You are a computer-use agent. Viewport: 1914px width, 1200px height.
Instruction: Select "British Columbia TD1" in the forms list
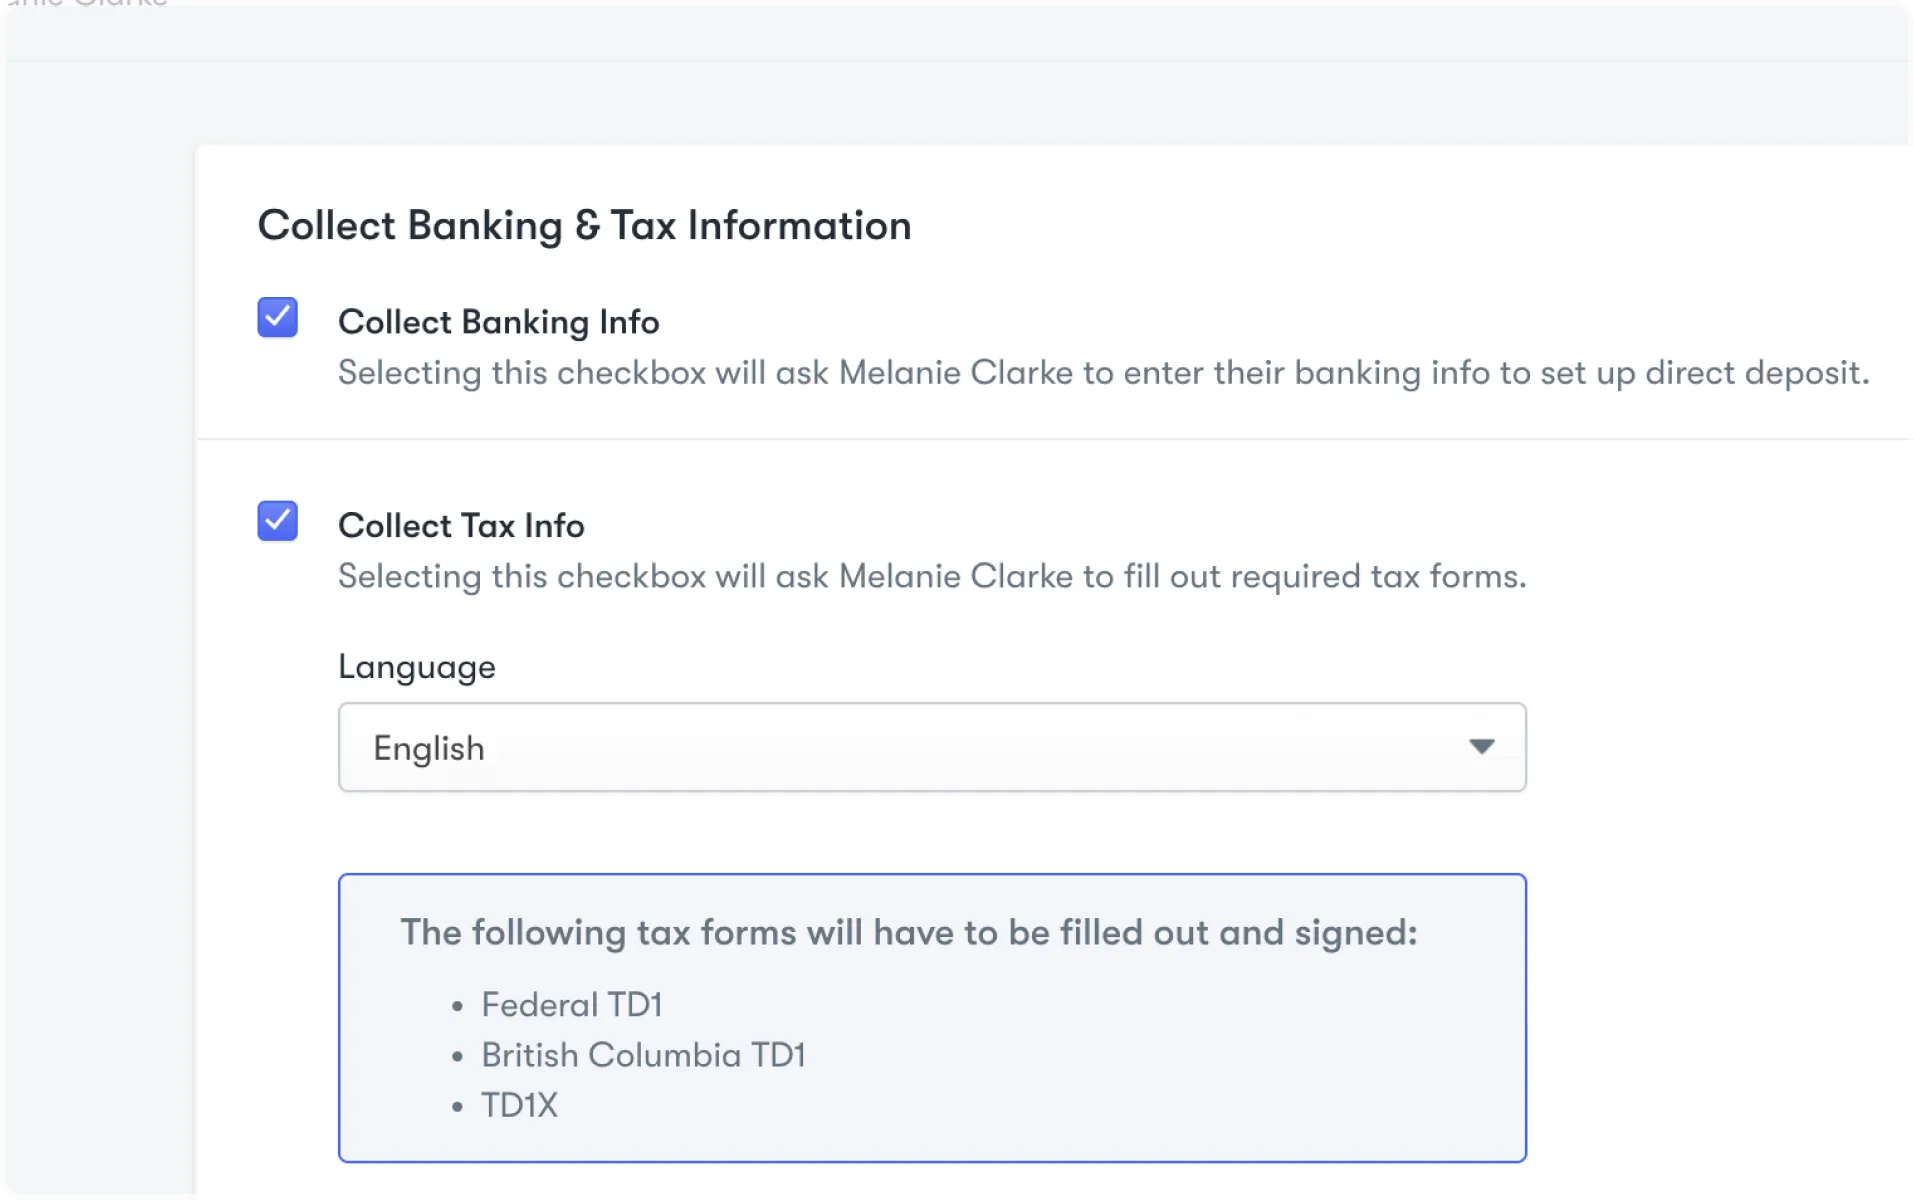click(643, 1055)
